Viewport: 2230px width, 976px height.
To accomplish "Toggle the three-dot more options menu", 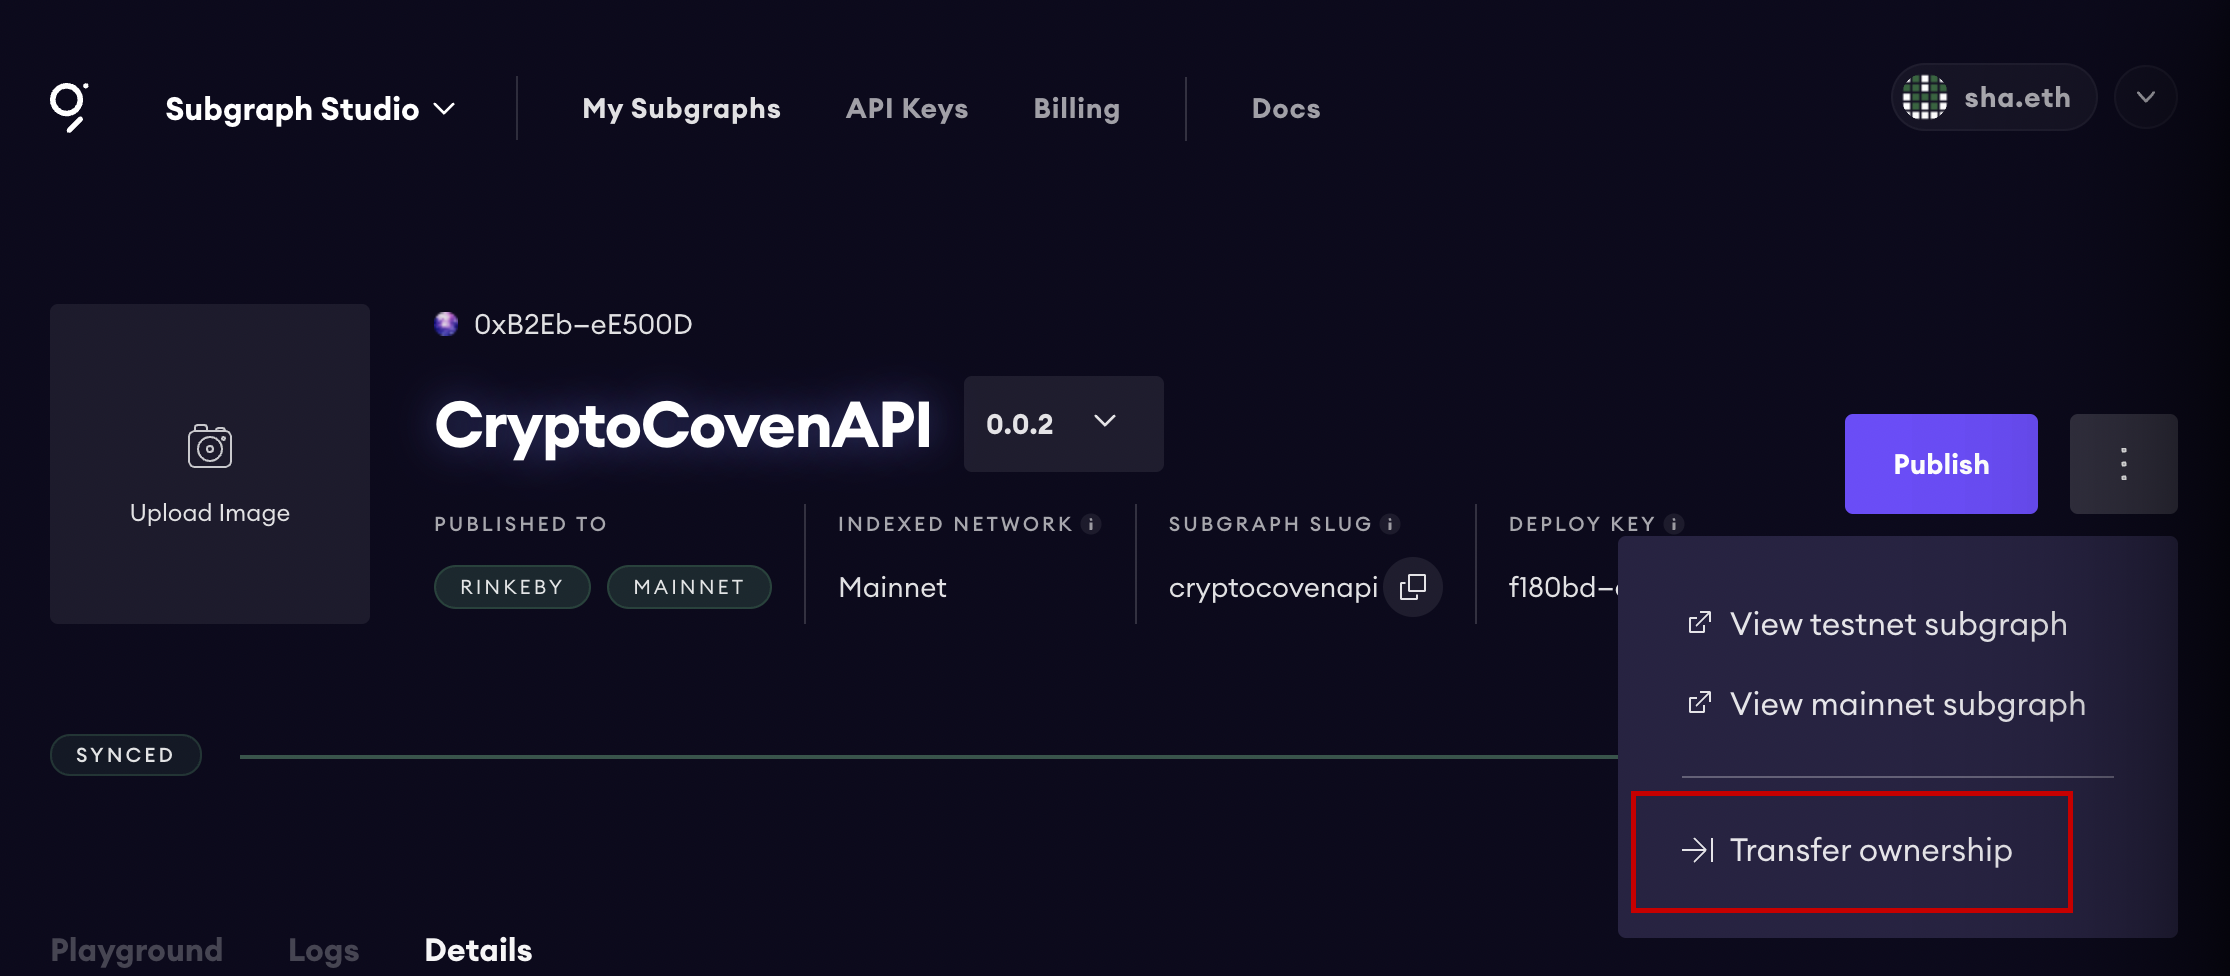I will (x=2123, y=464).
